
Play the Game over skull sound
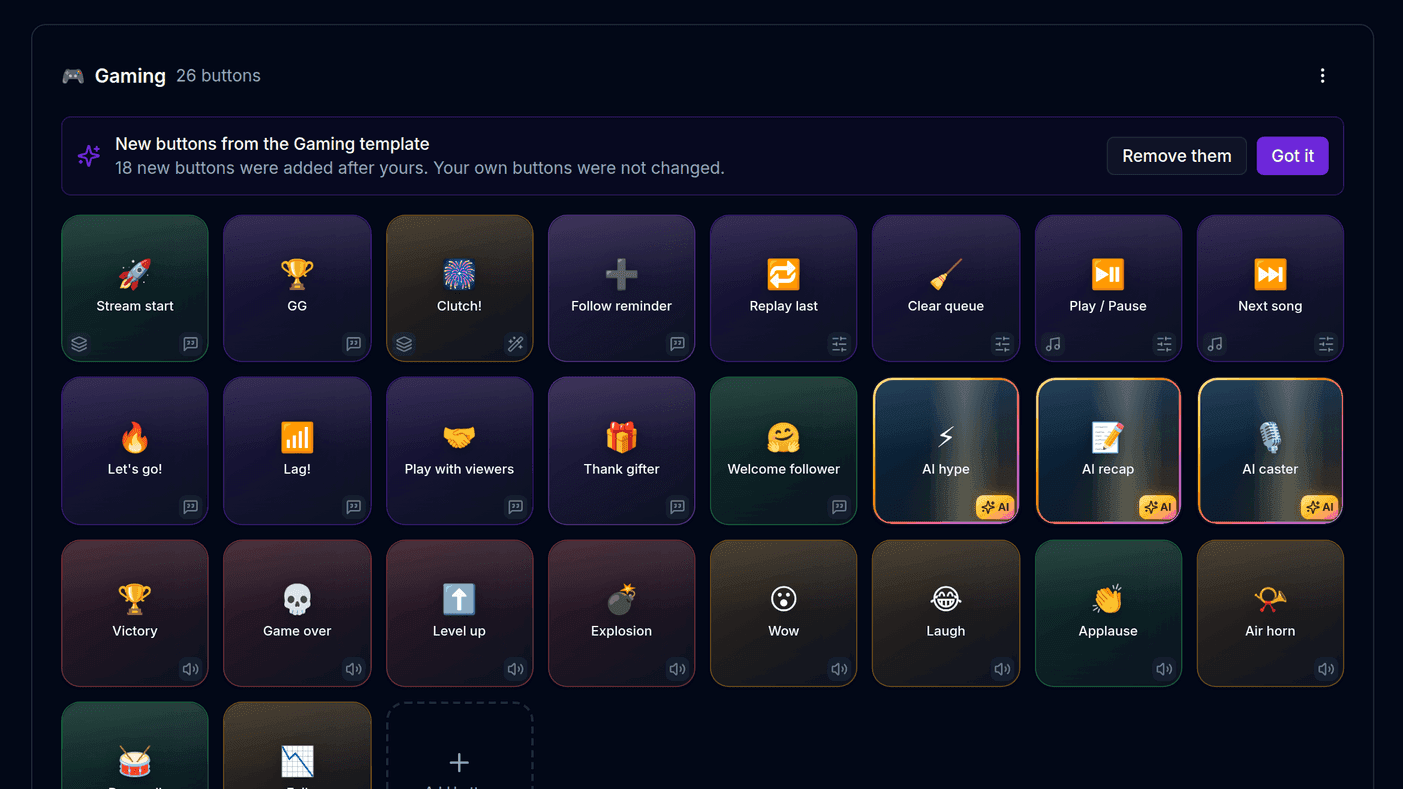point(297,613)
